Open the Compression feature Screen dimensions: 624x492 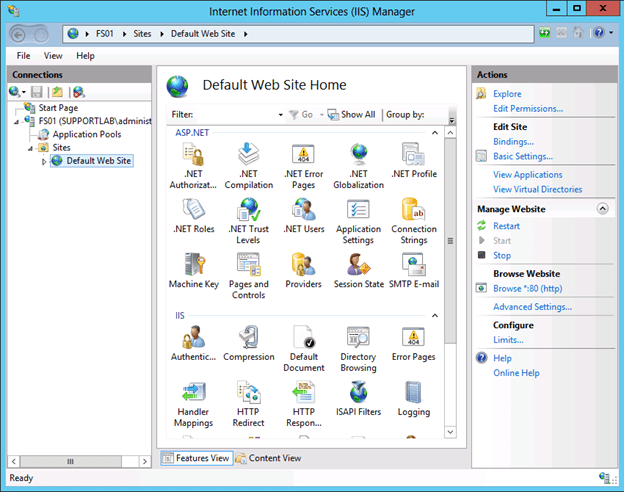pos(249,344)
